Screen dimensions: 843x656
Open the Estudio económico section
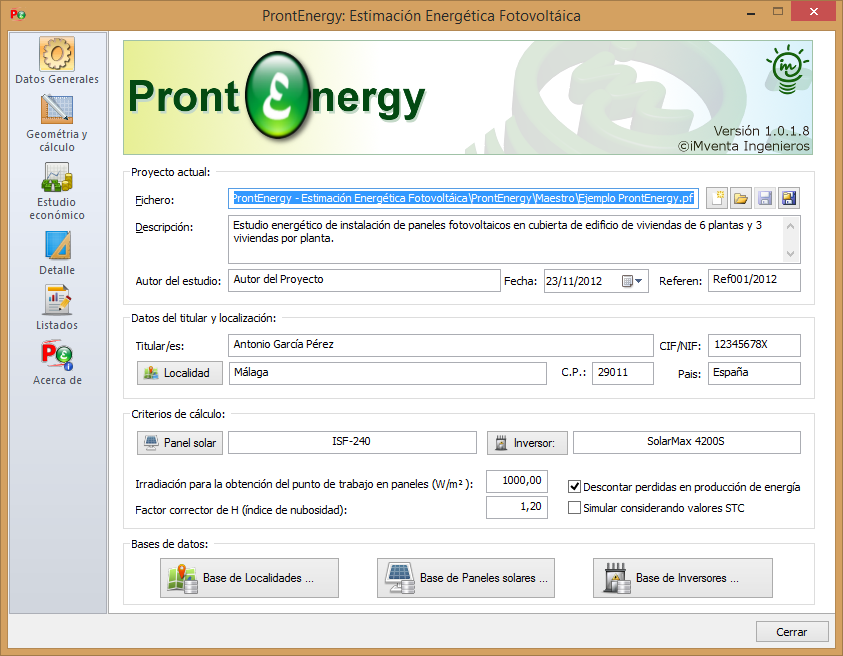point(57,191)
